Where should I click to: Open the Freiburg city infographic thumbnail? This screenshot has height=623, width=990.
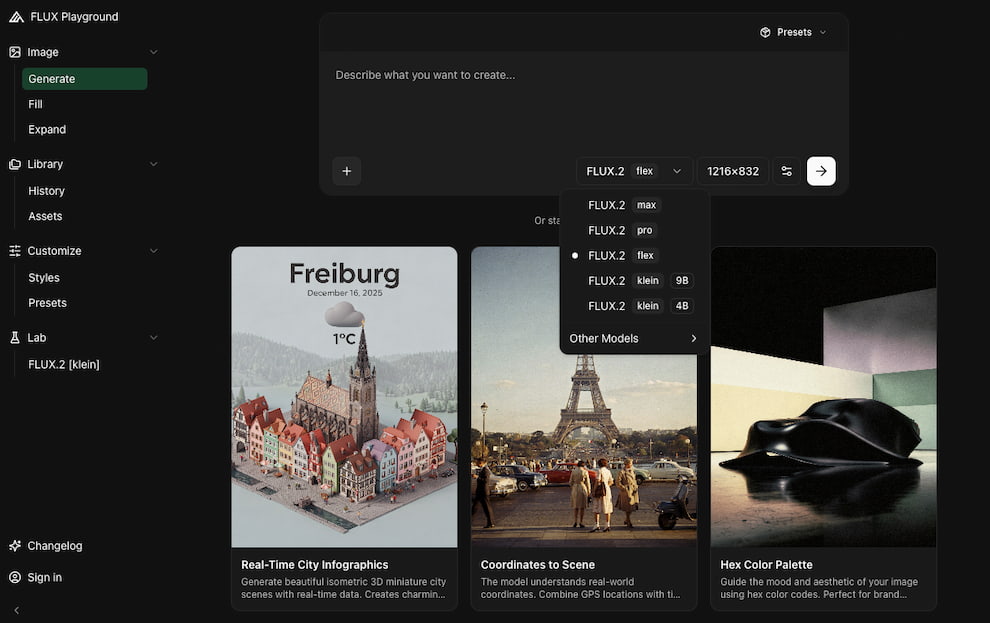344,397
